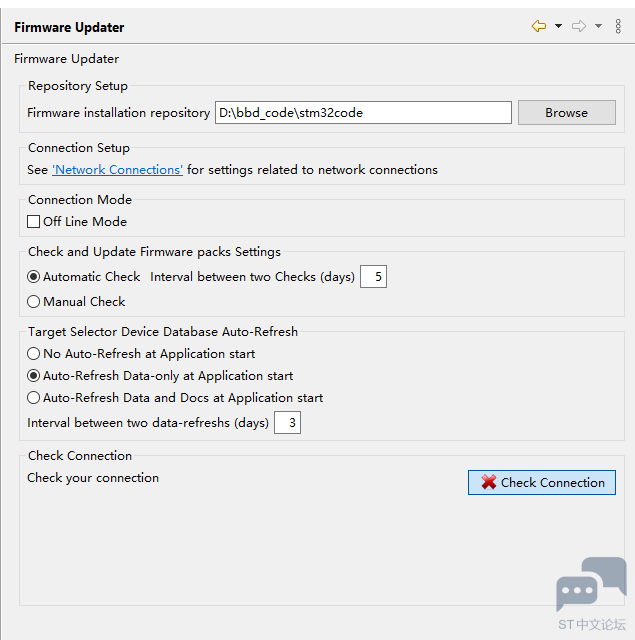The width and height of the screenshot is (635, 640).
Task: Browse for firmware repository folder
Action: click(x=566, y=113)
